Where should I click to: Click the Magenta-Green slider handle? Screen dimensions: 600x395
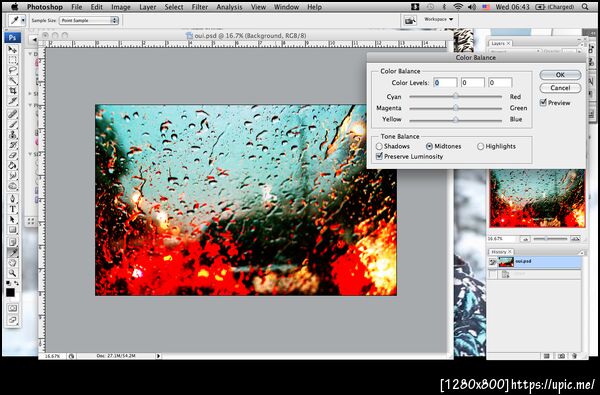point(455,108)
